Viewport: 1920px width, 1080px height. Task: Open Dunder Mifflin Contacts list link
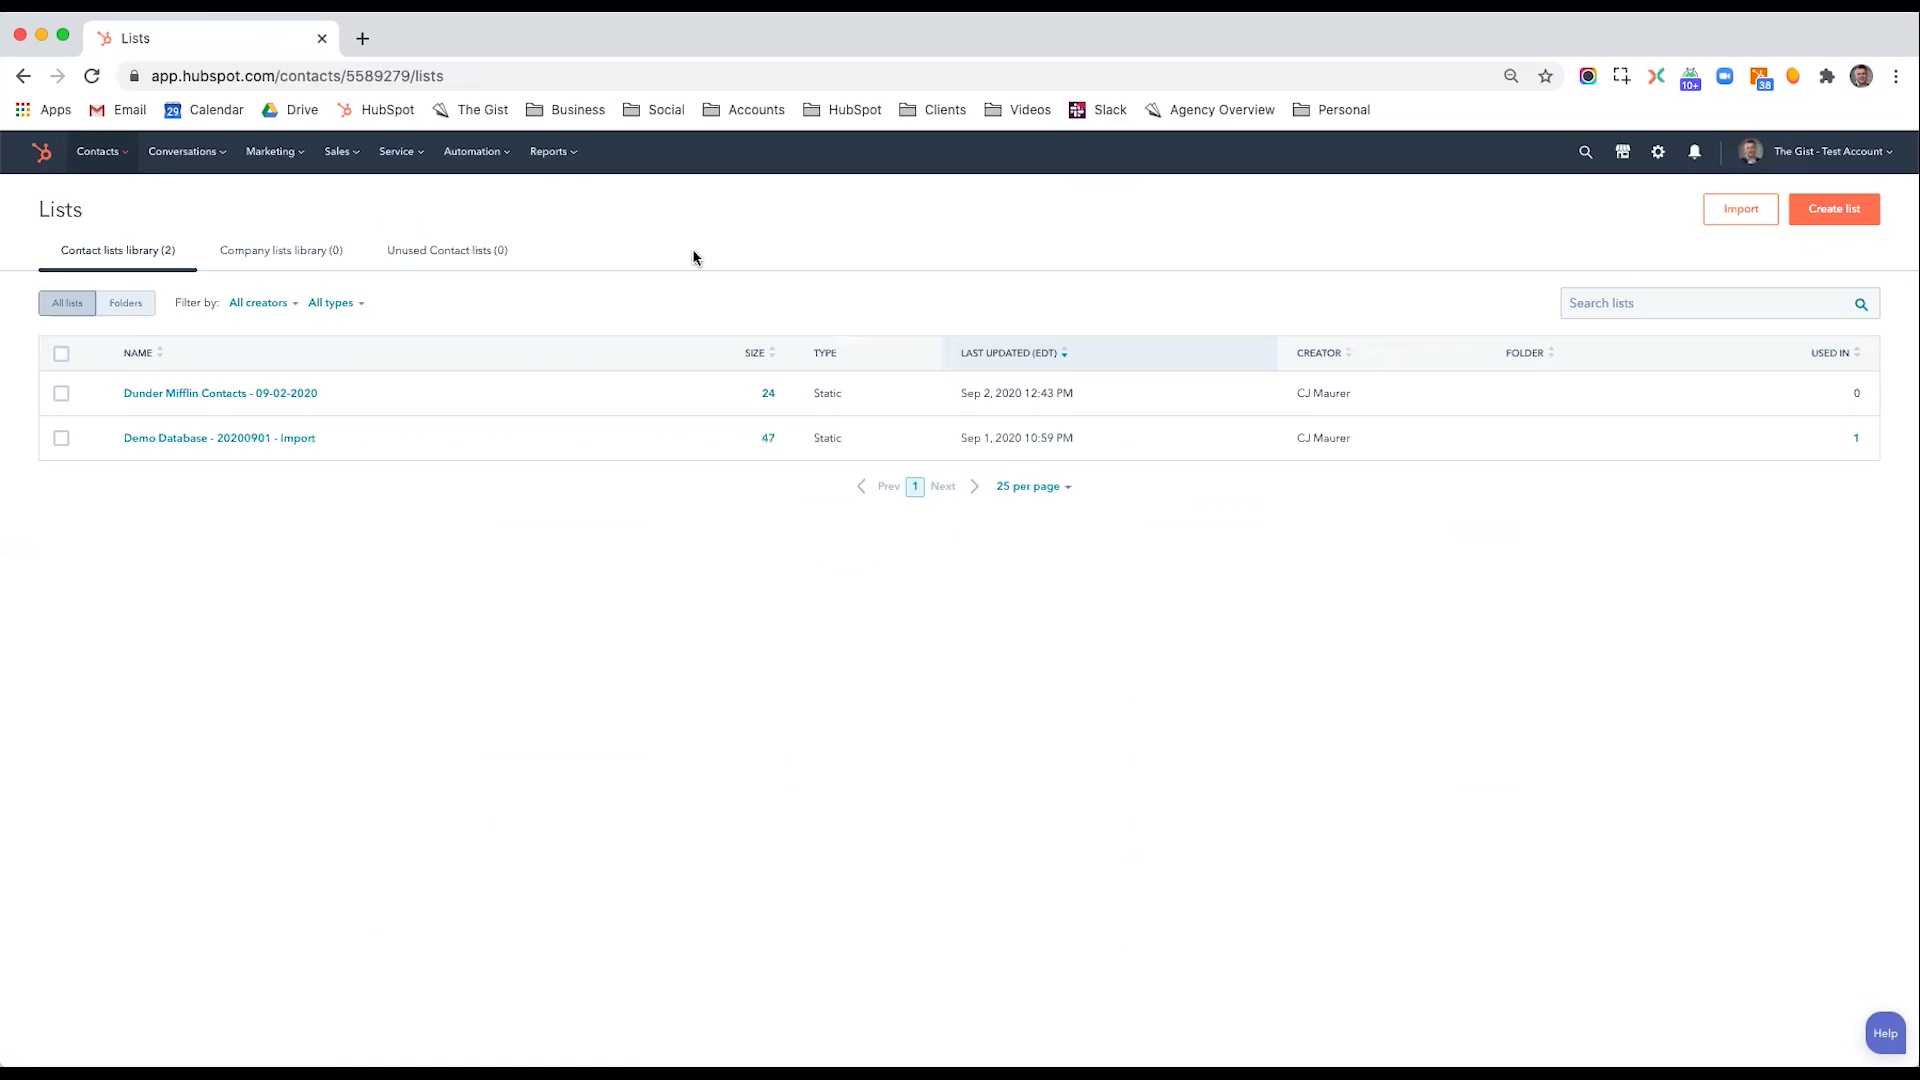[x=220, y=393]
